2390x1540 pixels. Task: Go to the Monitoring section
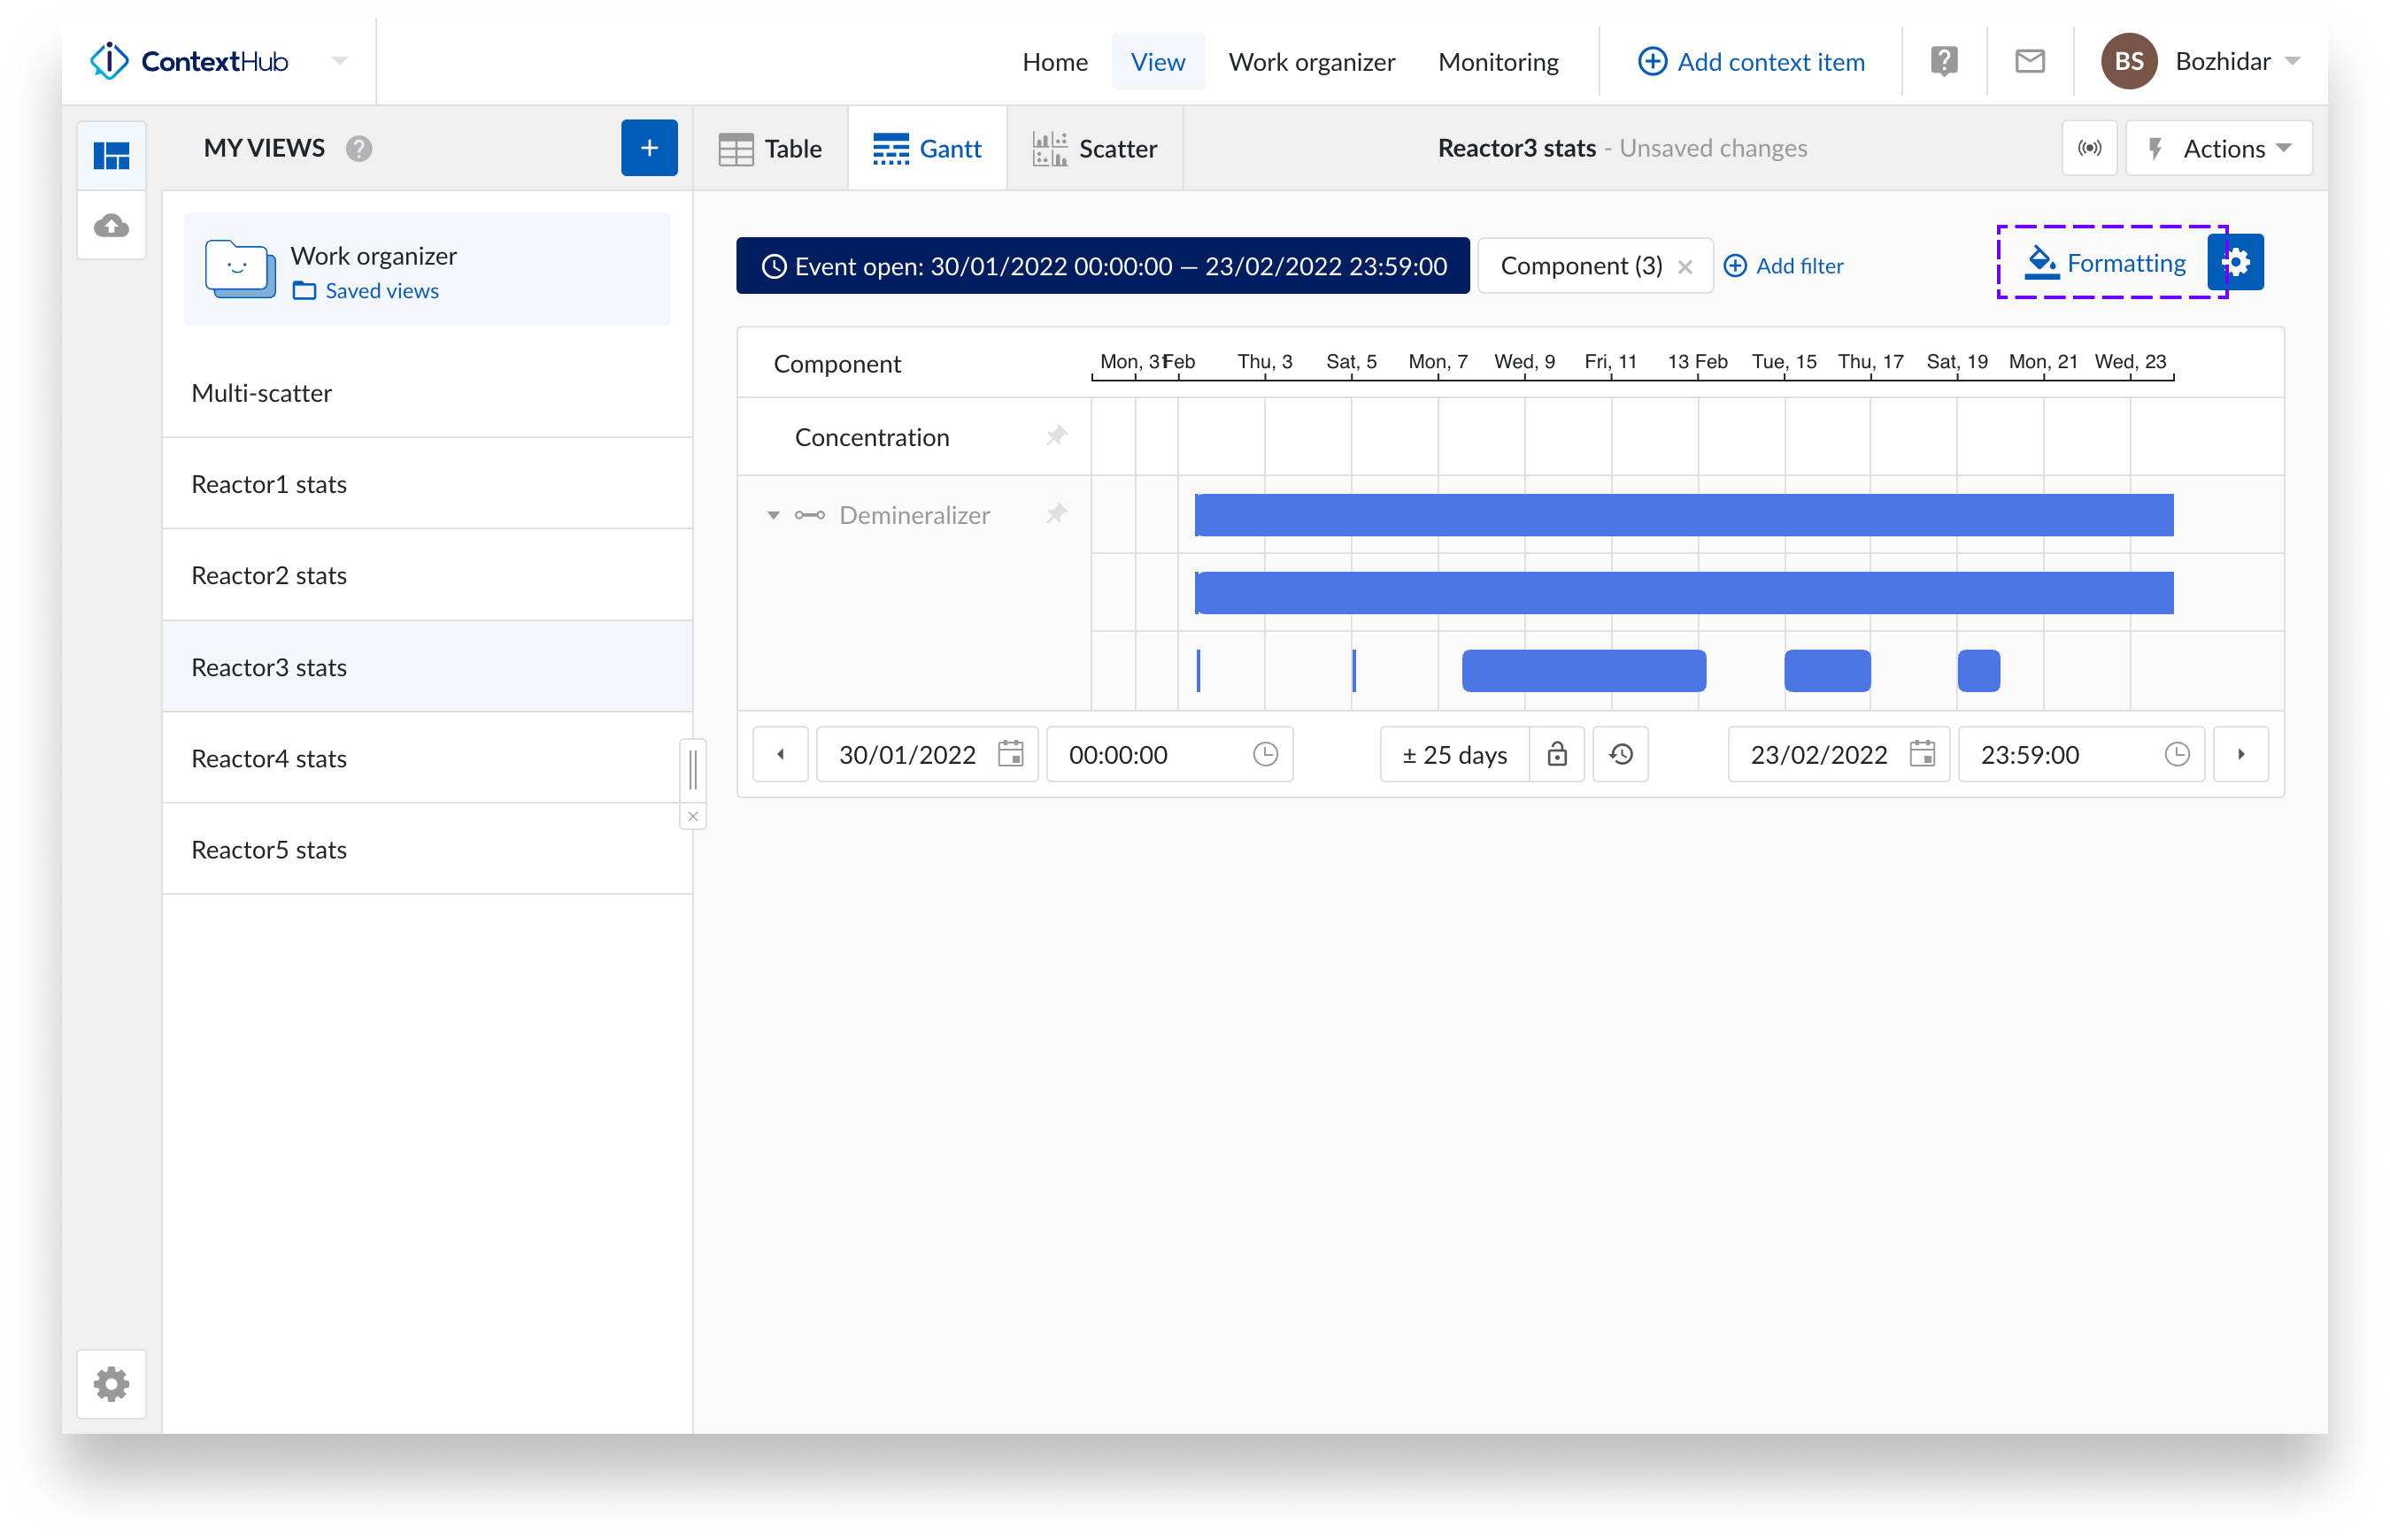pyautogui.click(x=1498, y=61)
